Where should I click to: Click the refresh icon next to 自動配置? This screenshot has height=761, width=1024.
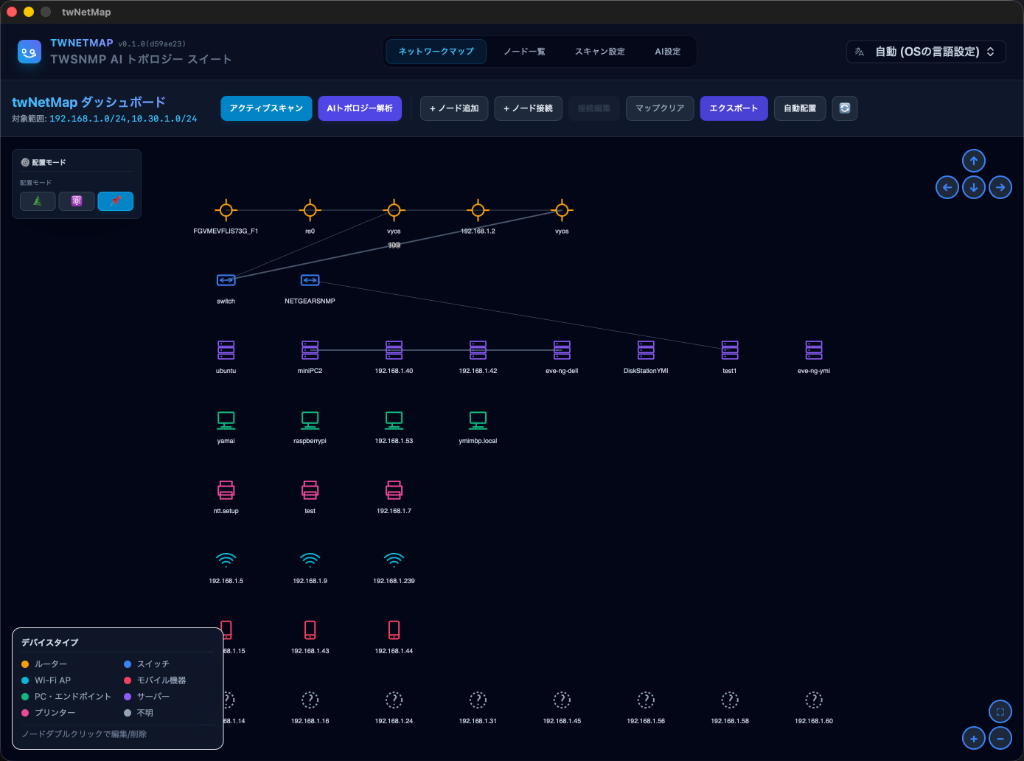(x=844, y=108)
